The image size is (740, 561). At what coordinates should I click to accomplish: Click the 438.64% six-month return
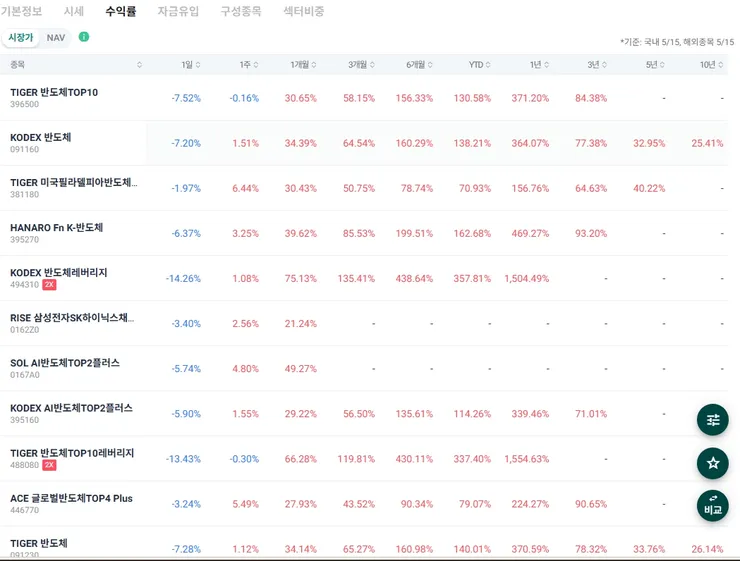(414, 278)
